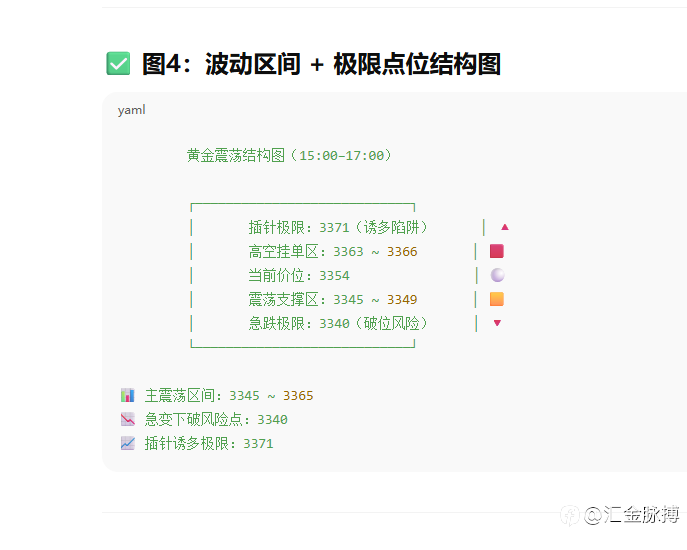
Task: Click the 图4 heading title text
Action: [x=321, y=65]
